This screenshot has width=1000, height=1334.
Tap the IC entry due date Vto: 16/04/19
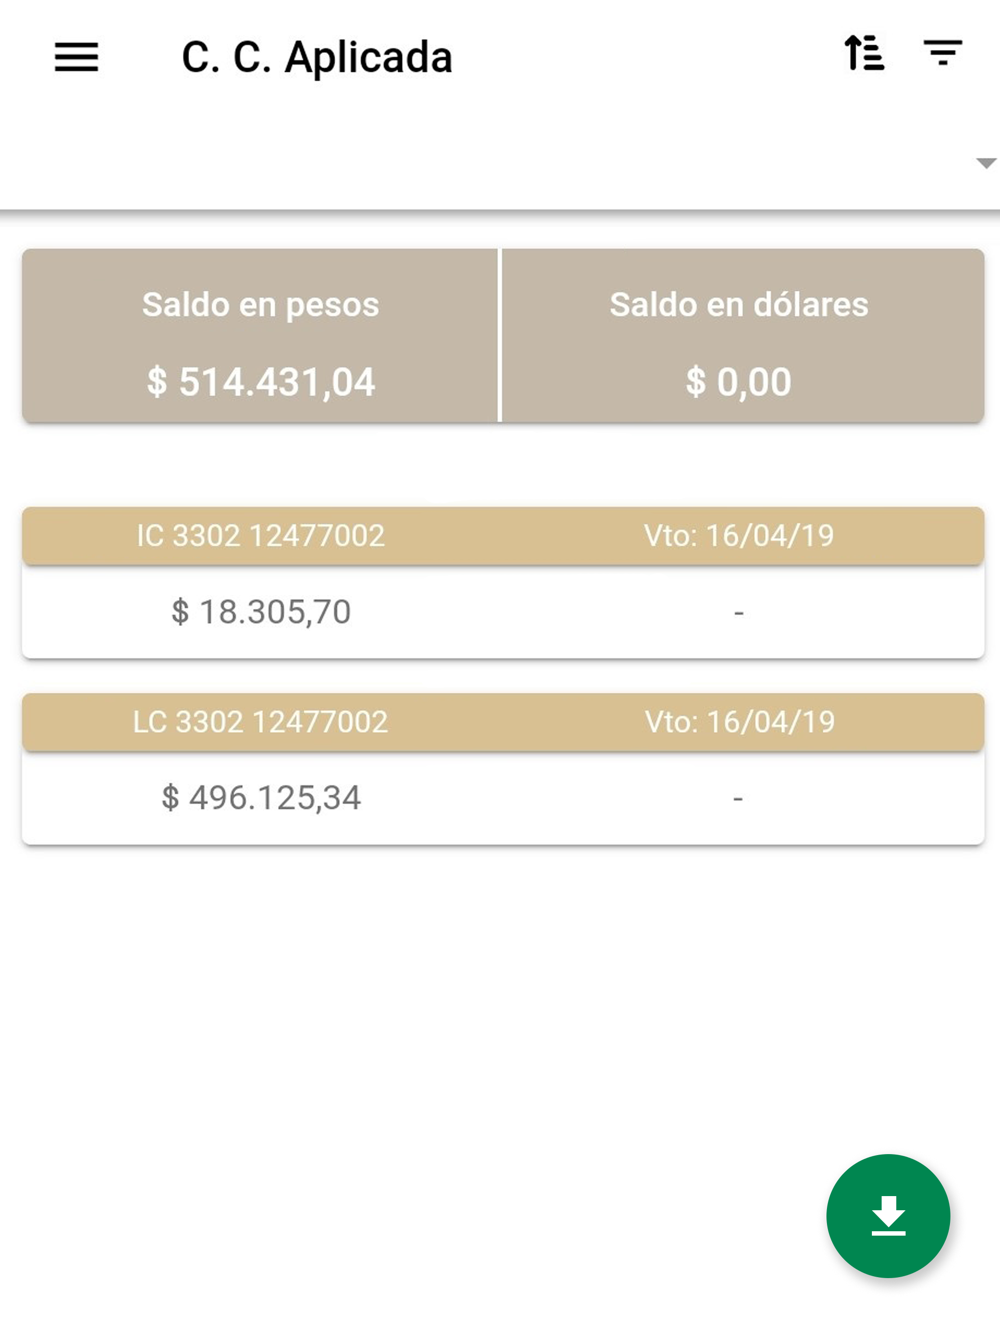point(739,536)
